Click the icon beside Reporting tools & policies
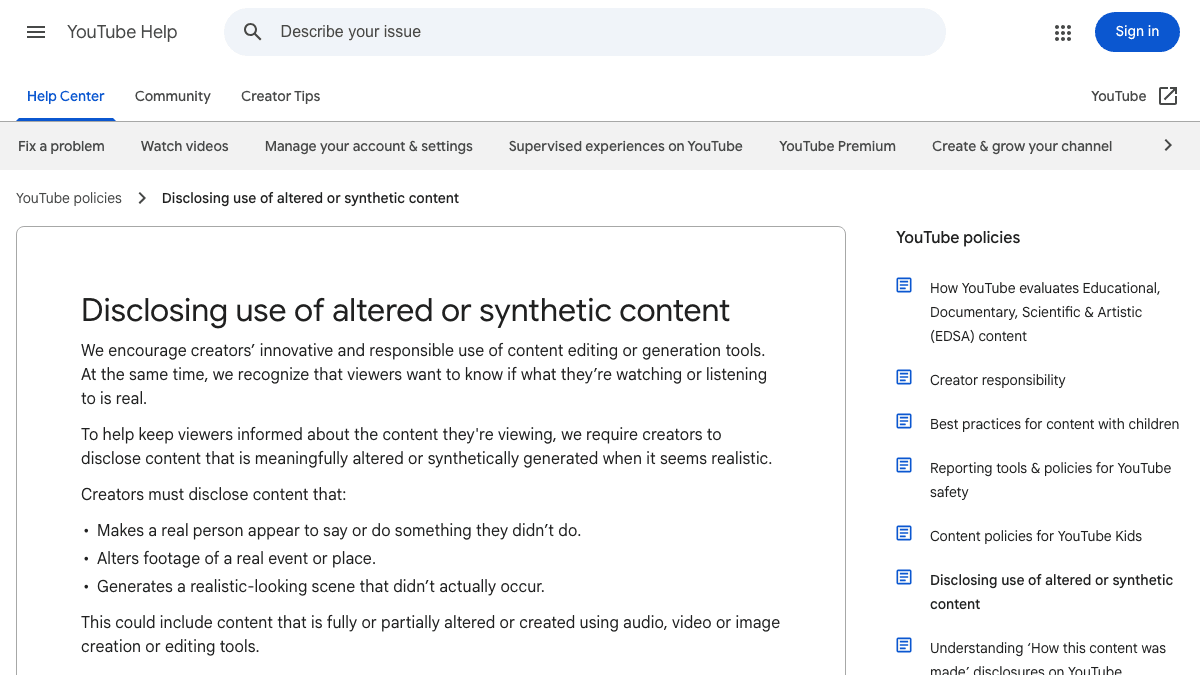Screen dimensions: 1200x675 coord(904,466)
